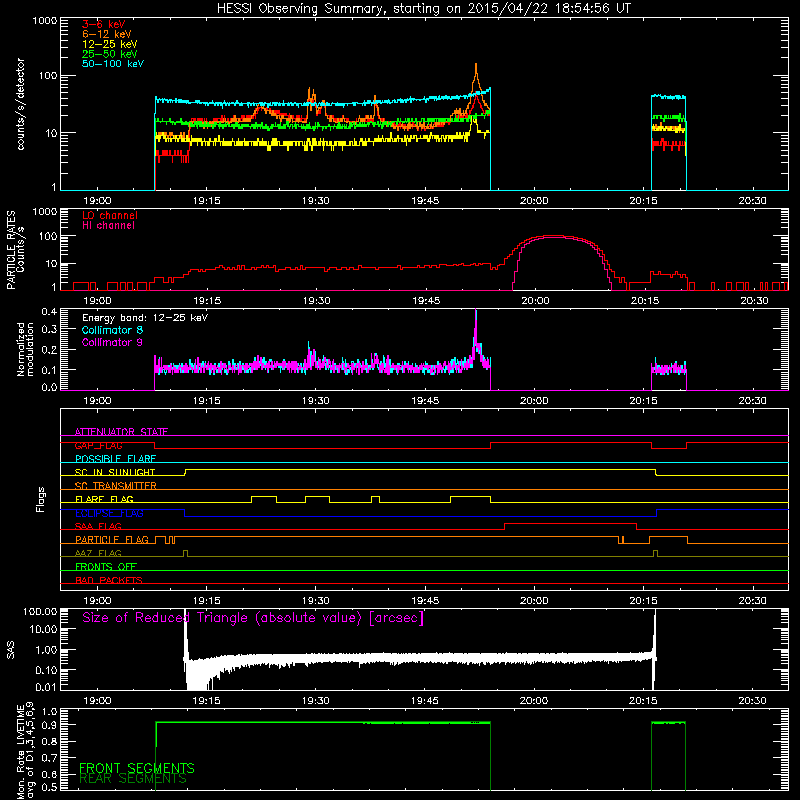Image resolution: width=800 pixels, height=800 pixels.
Task: Select the SC_IN_SUNLIGHT flag label
Action: 115,472
